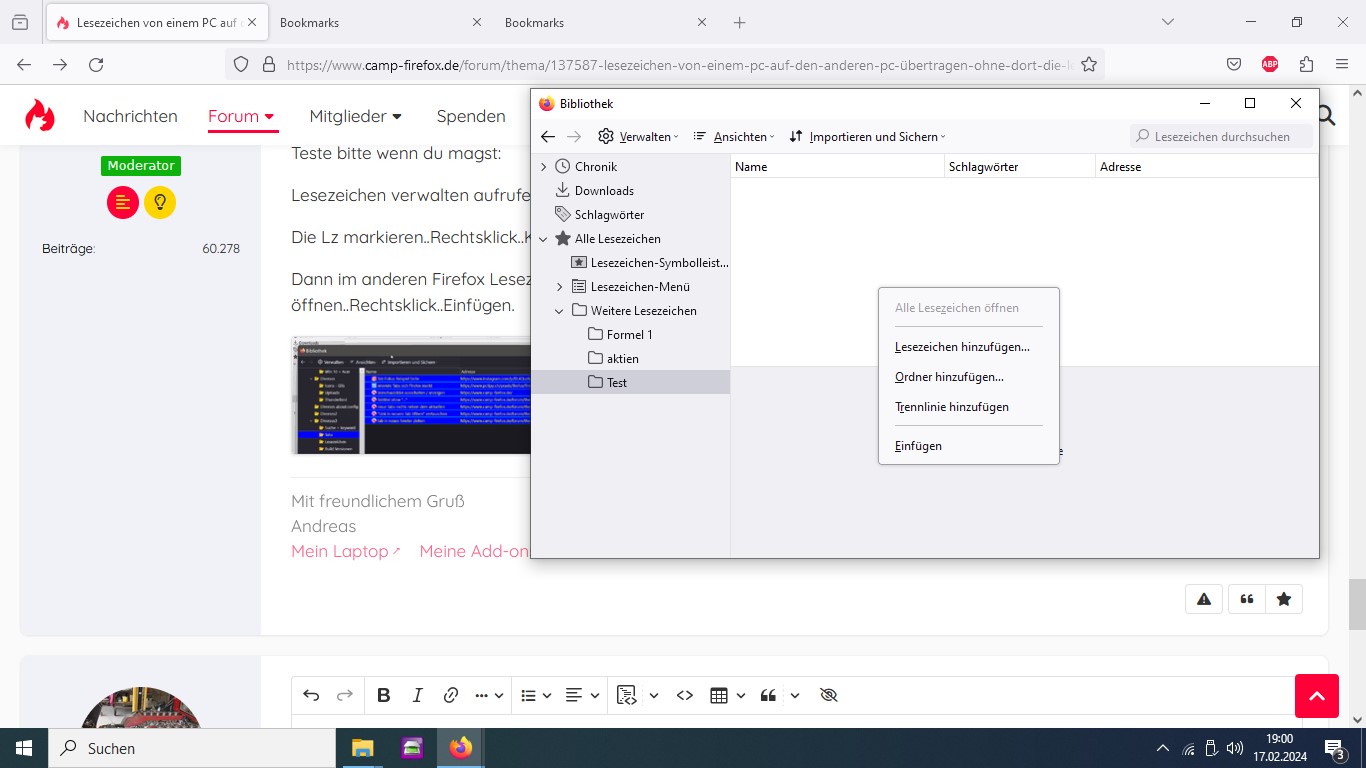This screenshot has width=1366, height=768.
Task: Select the Formel 1 bookmark folder
Action: [x=629, y=335]
